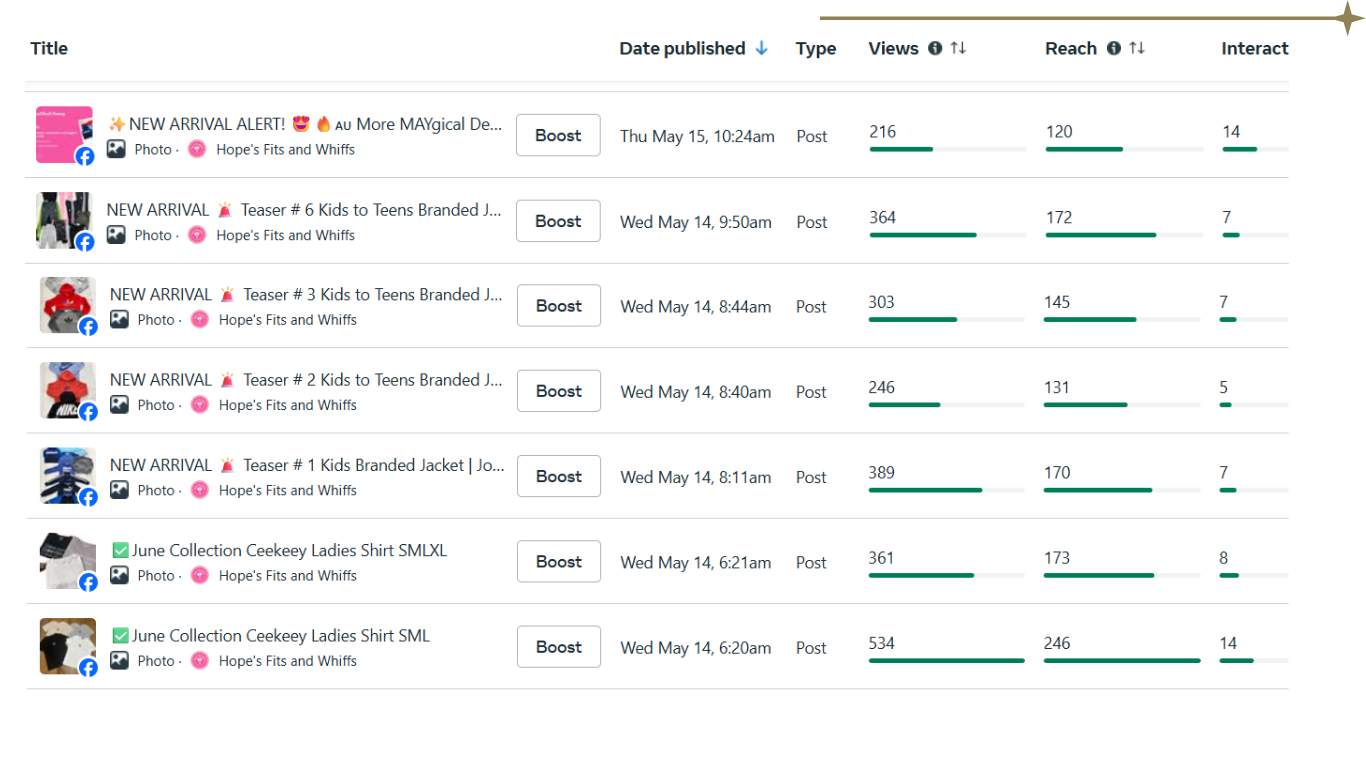
Task: Boost the NEW ARRIVAL ALERT post
Action: pyautogui.click(x=558, y=136)
